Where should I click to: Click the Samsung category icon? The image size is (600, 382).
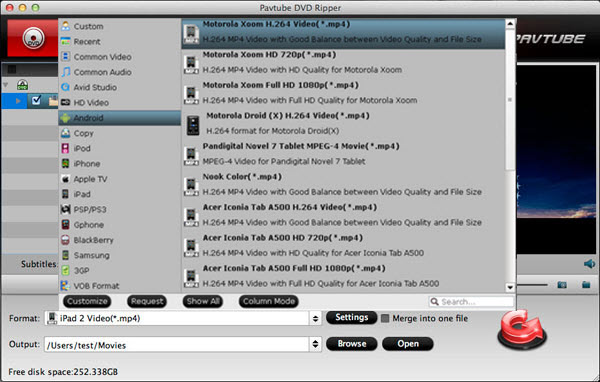(66, 255)
